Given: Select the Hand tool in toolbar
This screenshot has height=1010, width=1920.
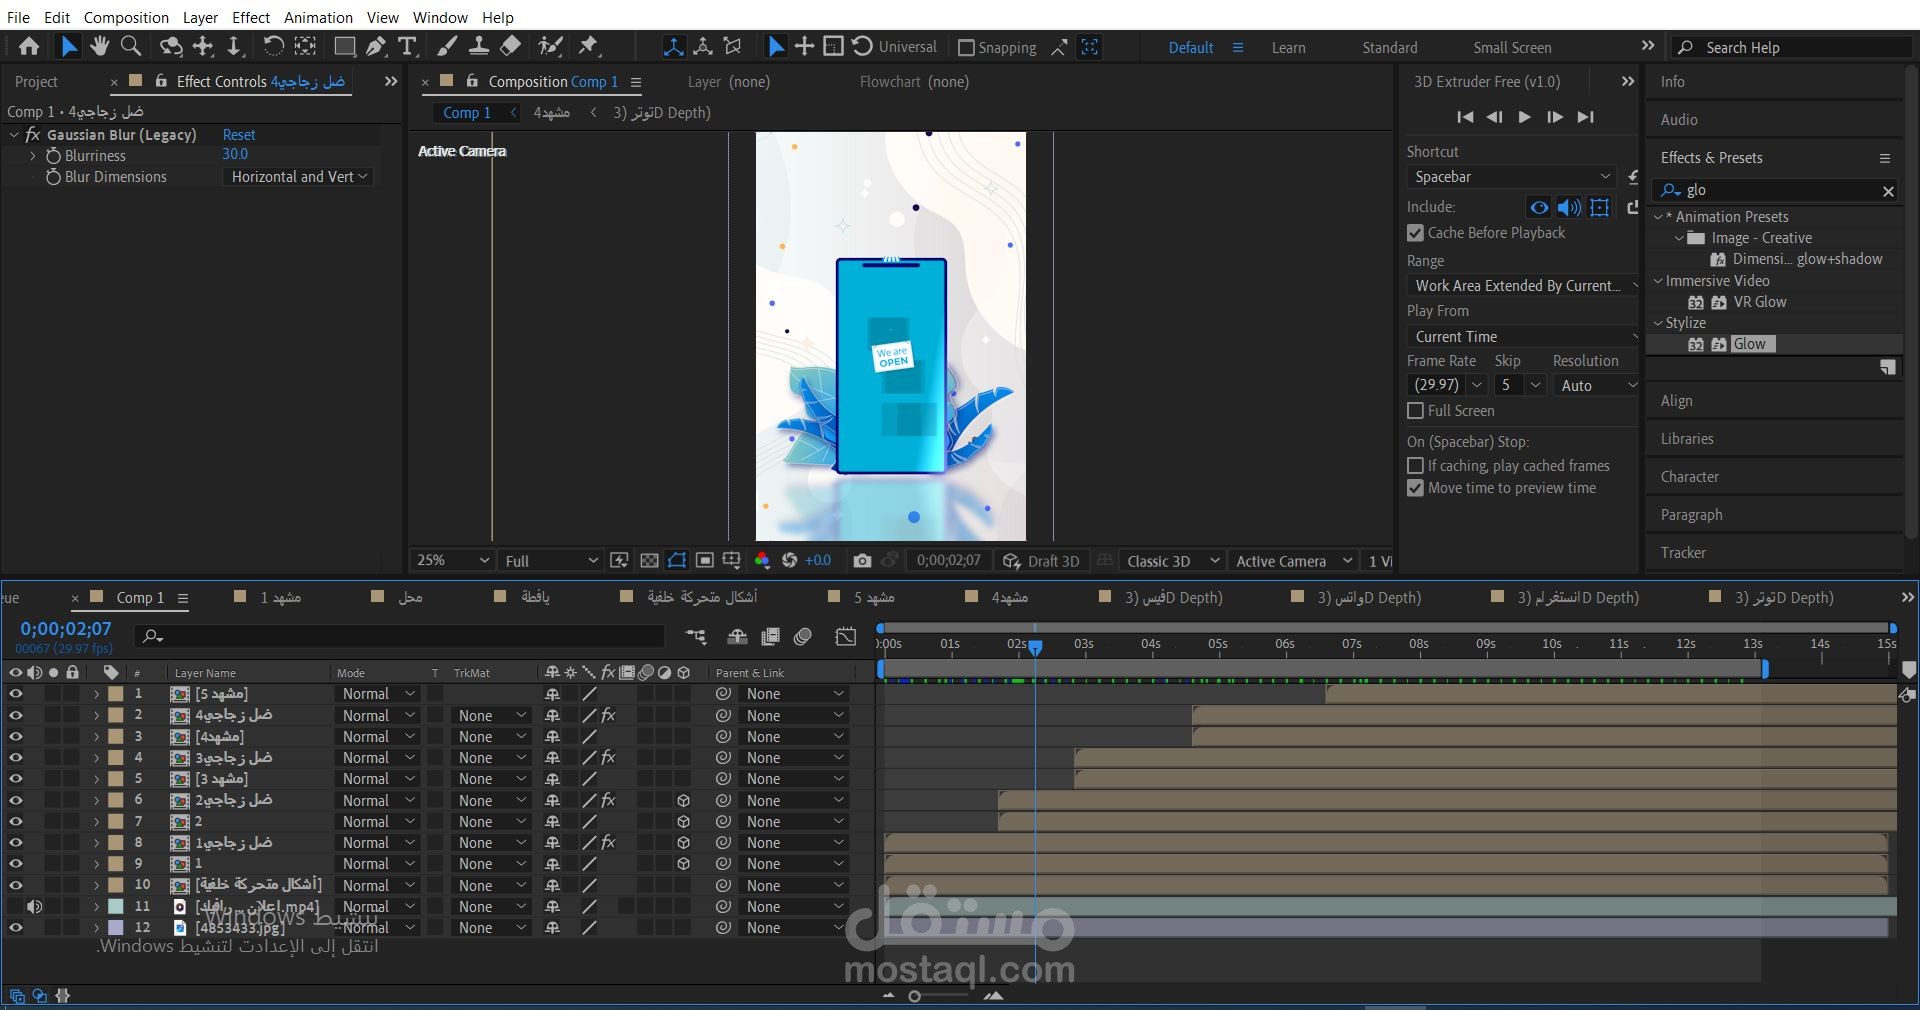Looking at the screenshot, I should tap(99, 46).
